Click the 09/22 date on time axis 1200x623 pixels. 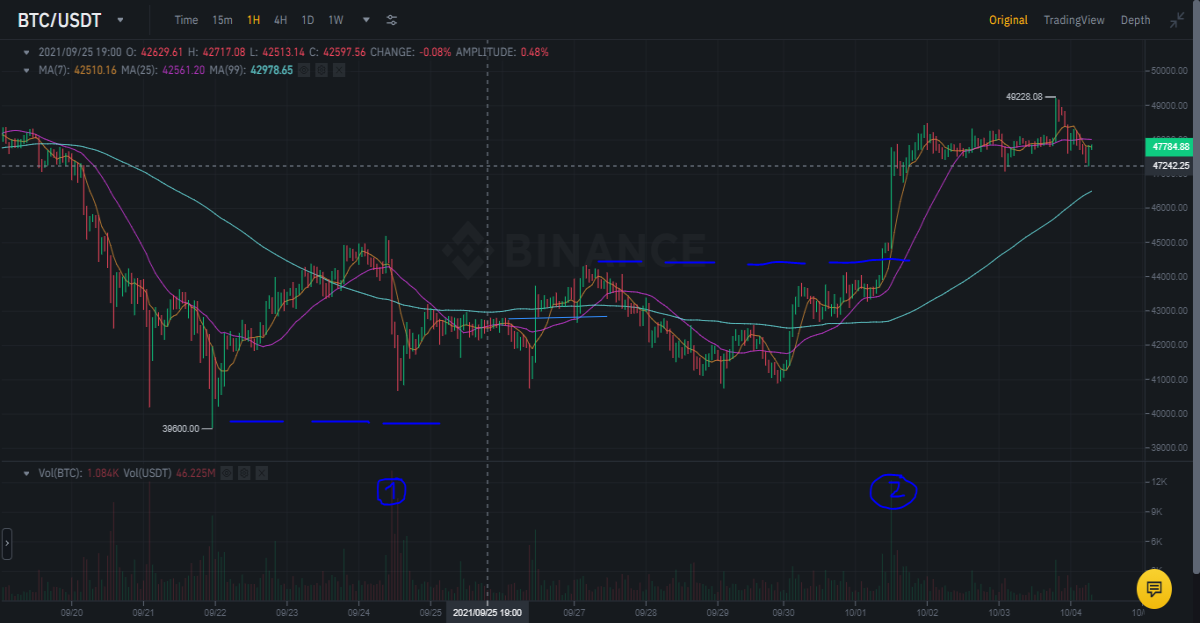point(215,611)
